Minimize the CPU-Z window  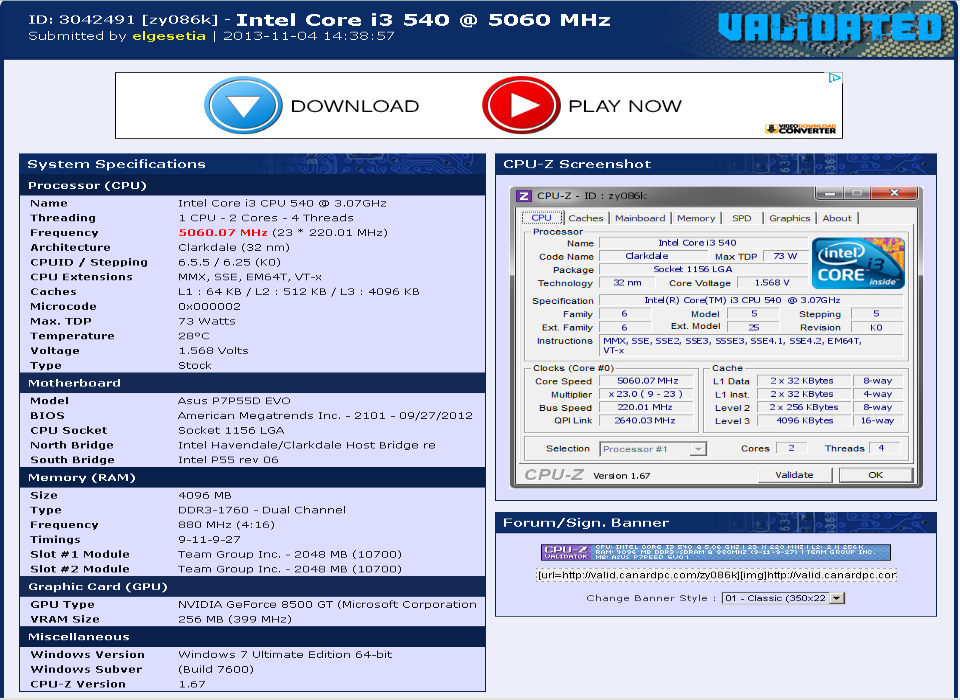pos(830,194)
